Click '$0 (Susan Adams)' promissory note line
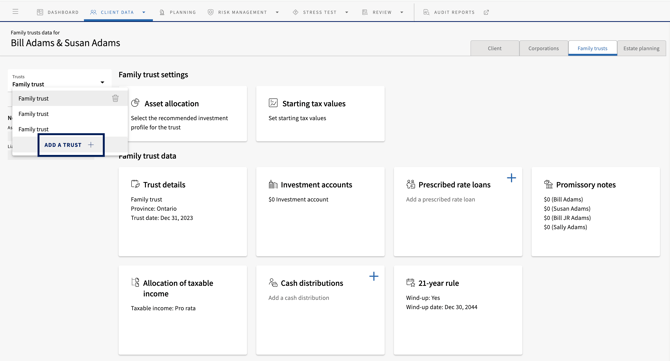This screenshot has height=361, width=670. click(x=567, y=208)
